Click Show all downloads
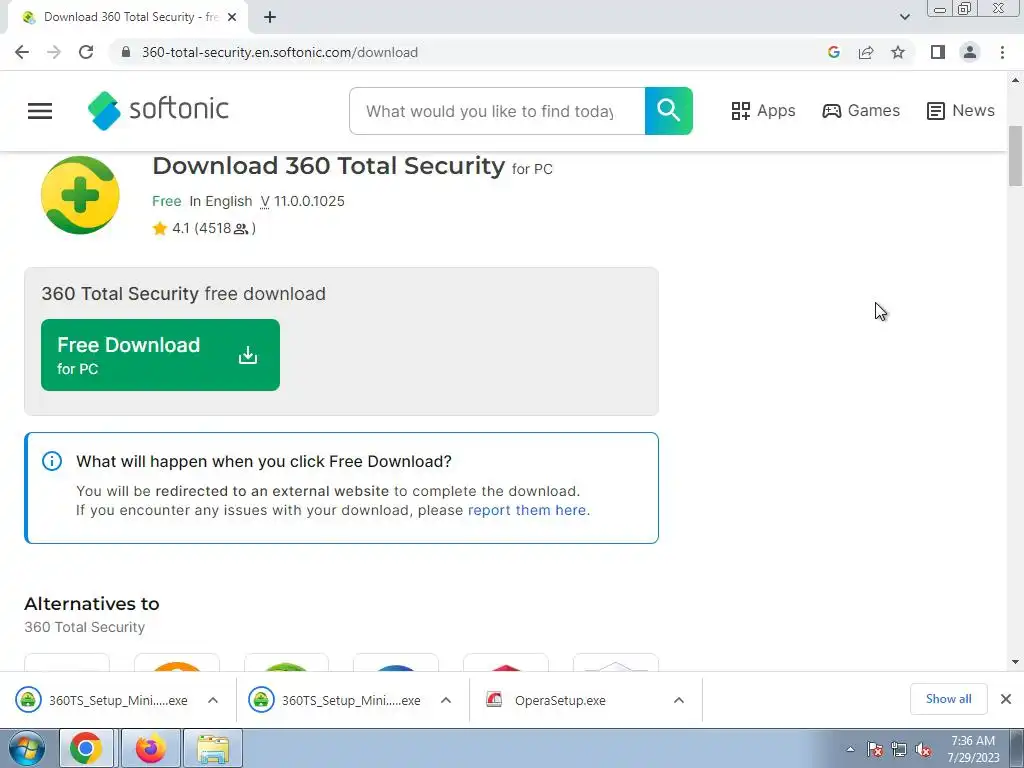The height and width of the screenshot is (768, 1024). tap(948, 699)
